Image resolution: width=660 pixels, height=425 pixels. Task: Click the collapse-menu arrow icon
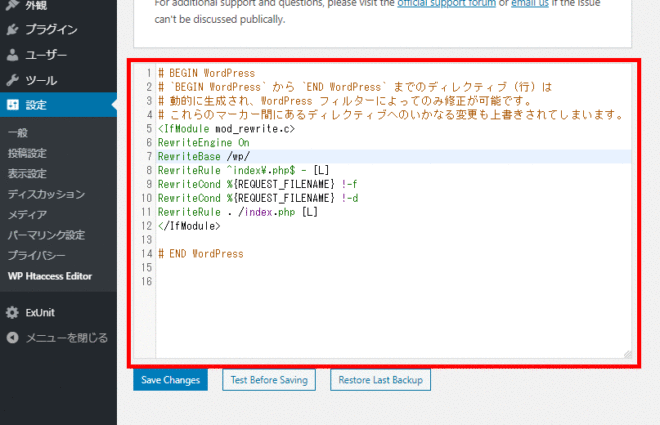click(x=13, y=338)
